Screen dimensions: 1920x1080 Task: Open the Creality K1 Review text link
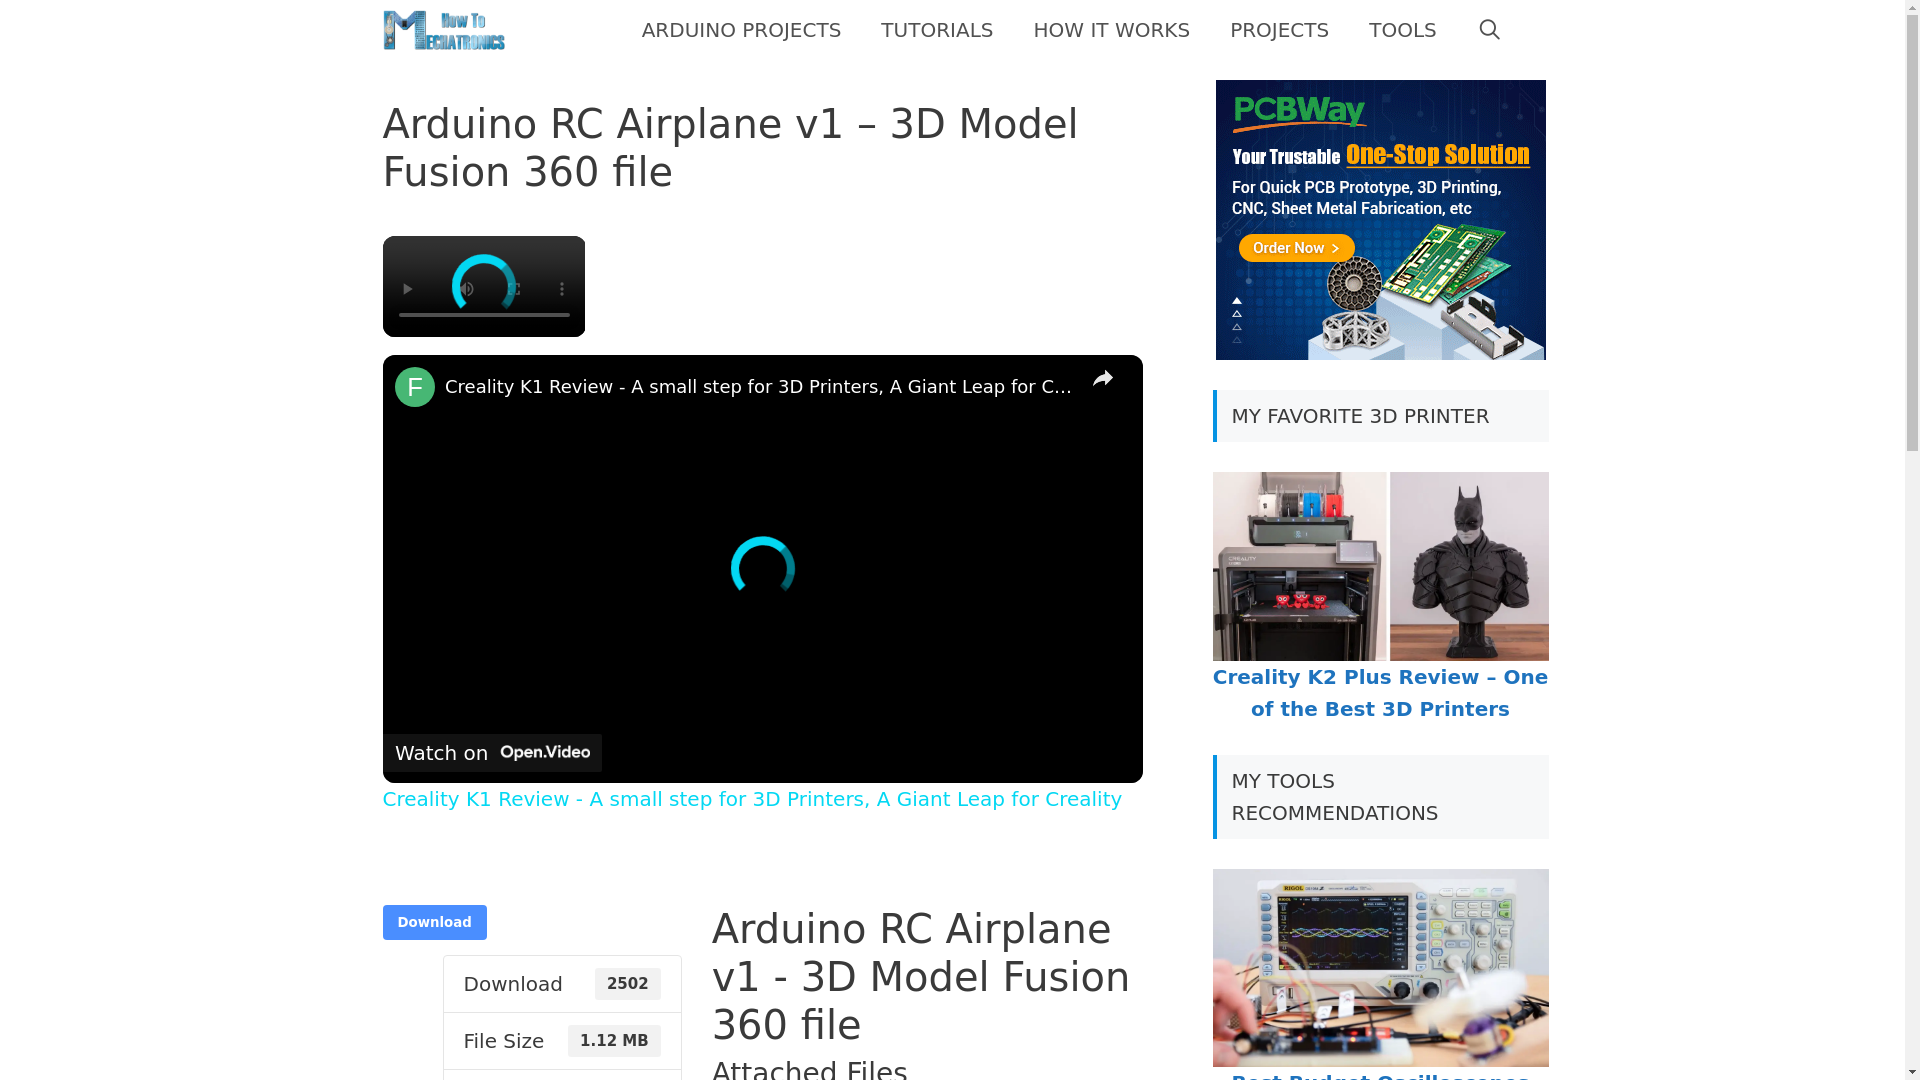752,799
